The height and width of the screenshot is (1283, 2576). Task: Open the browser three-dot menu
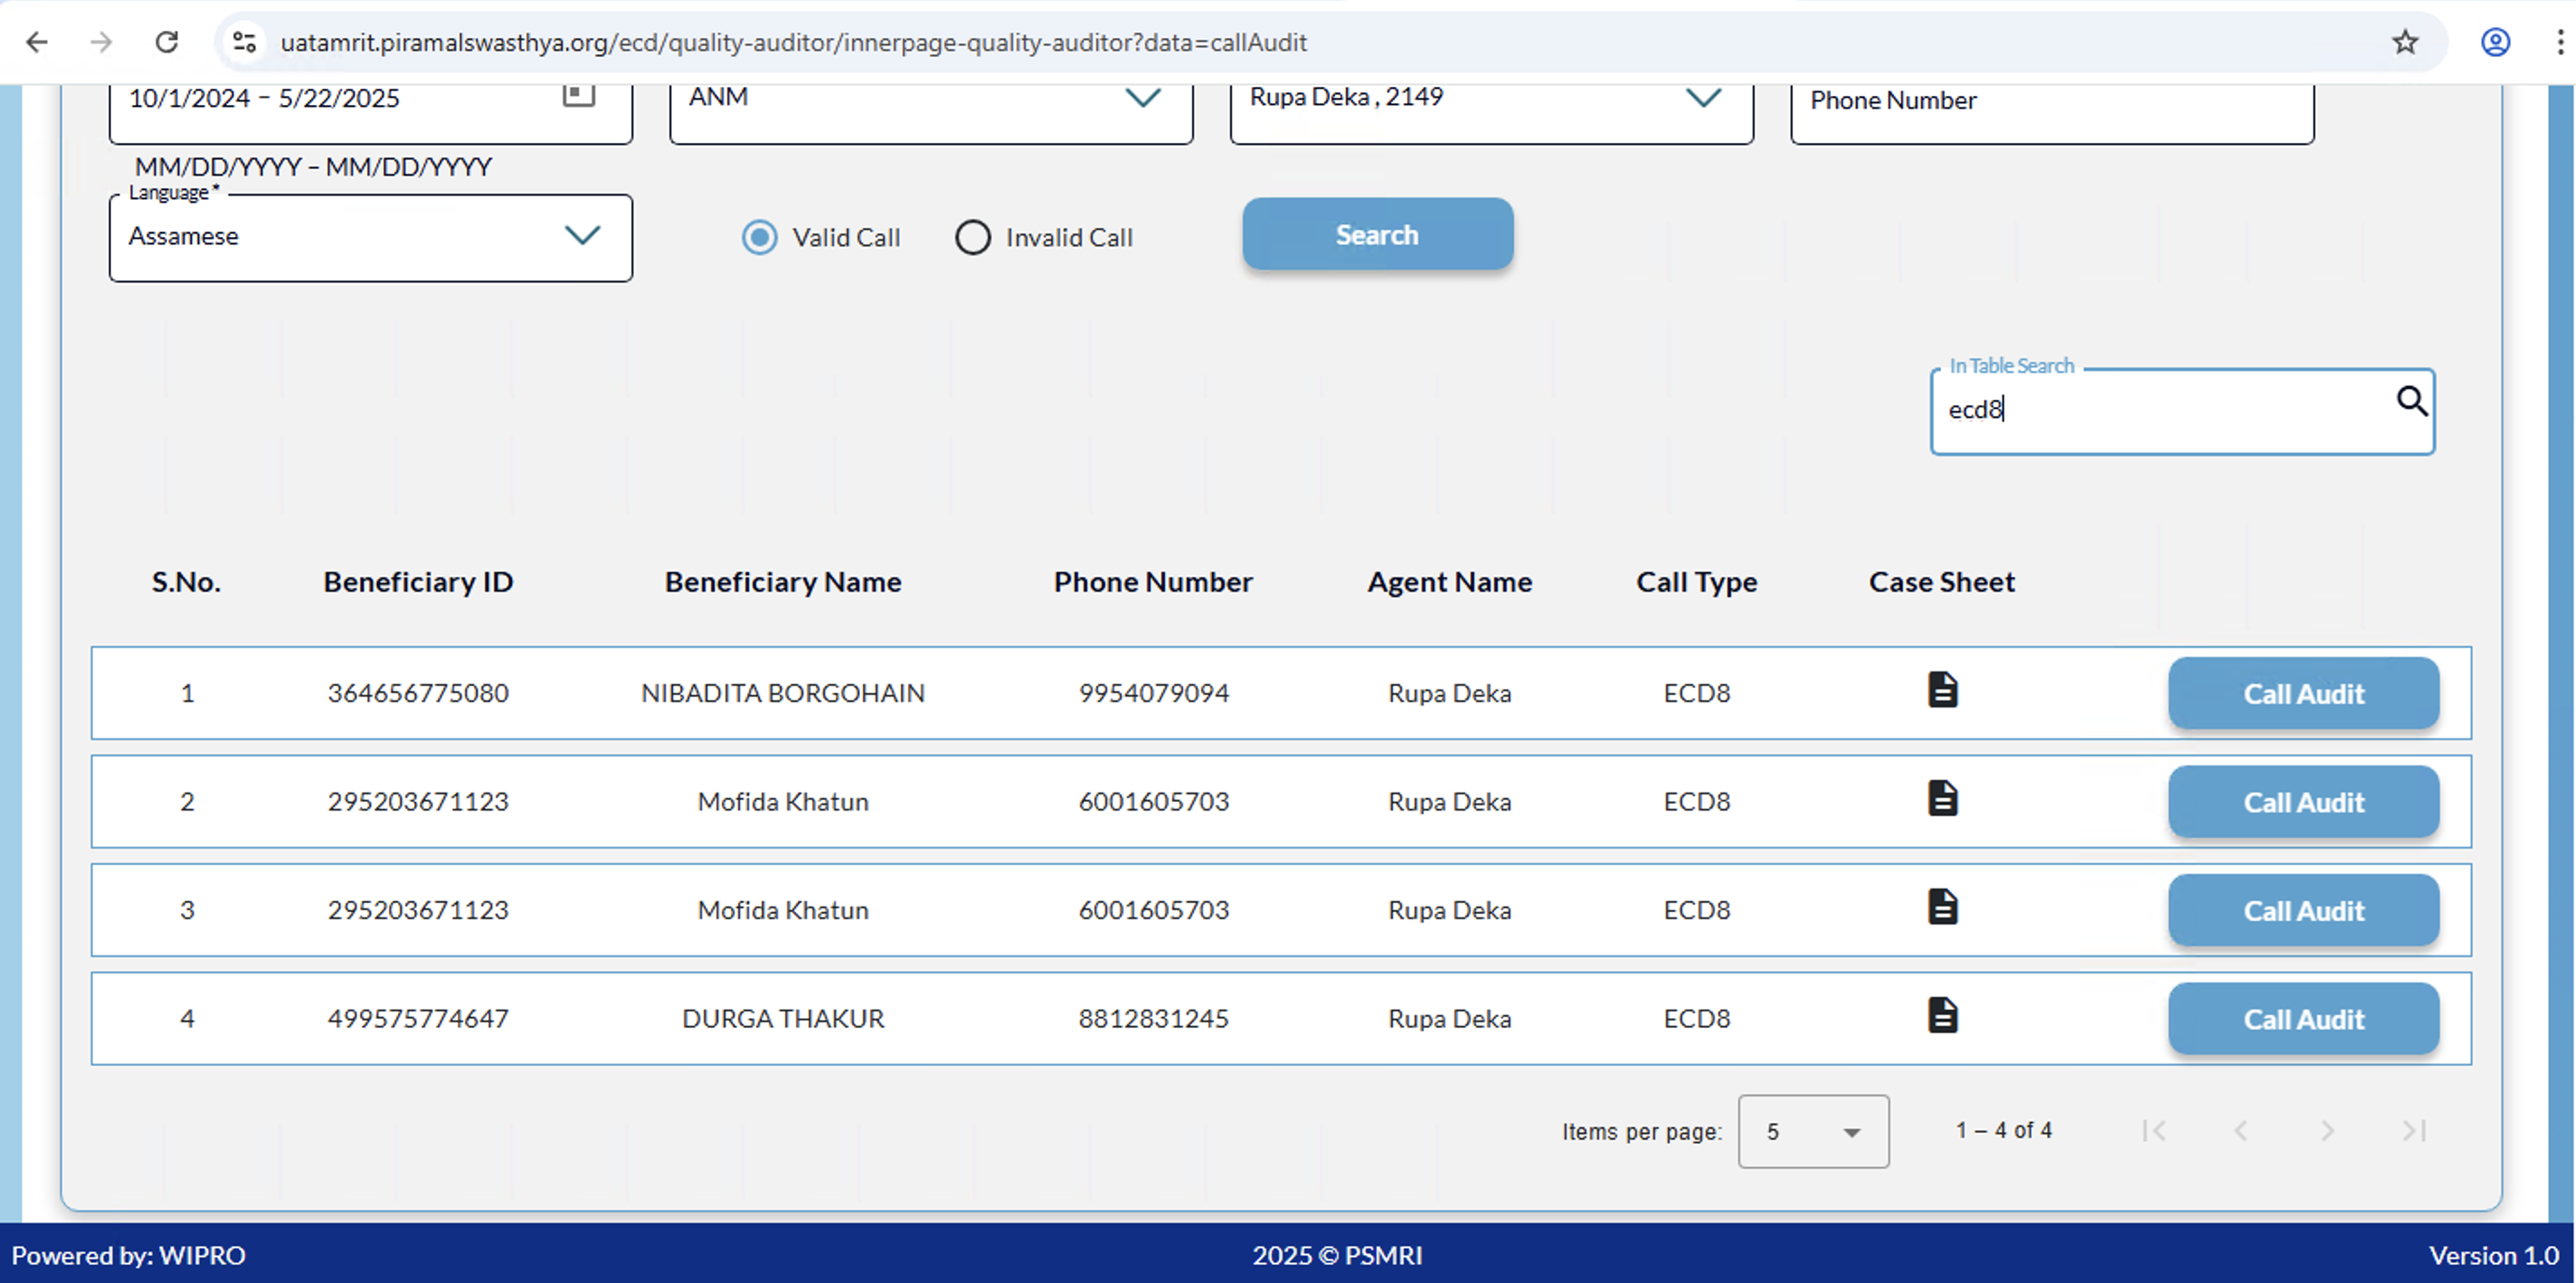tap(2560, 42)
